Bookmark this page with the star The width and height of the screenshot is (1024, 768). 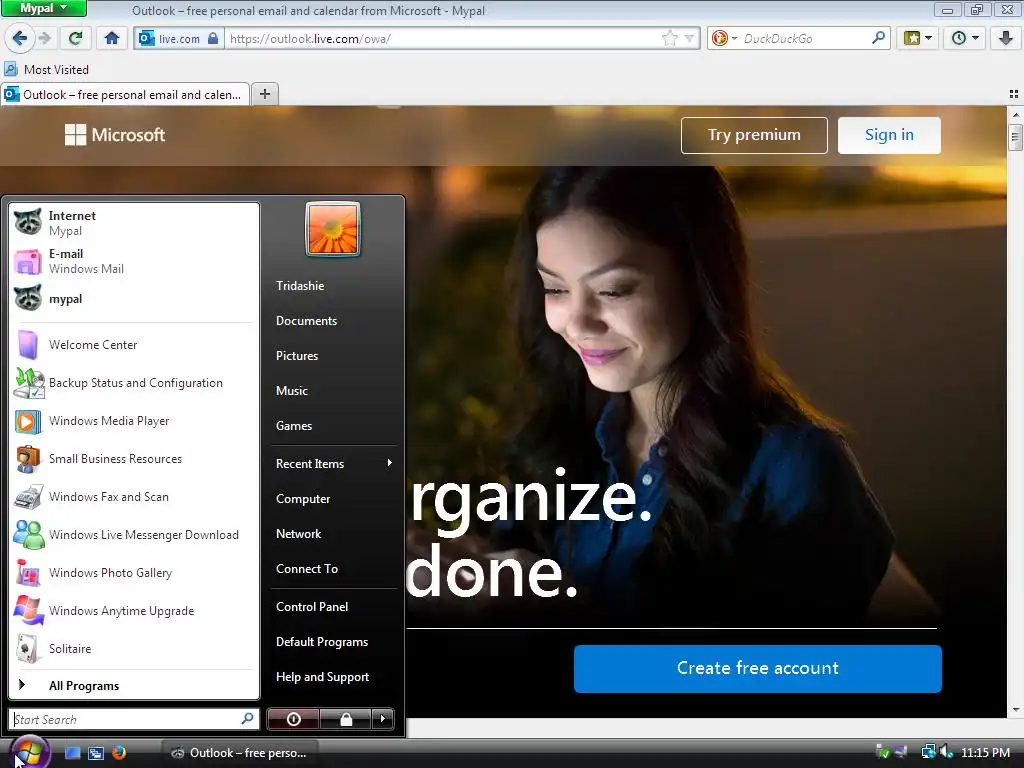point(669,39)
